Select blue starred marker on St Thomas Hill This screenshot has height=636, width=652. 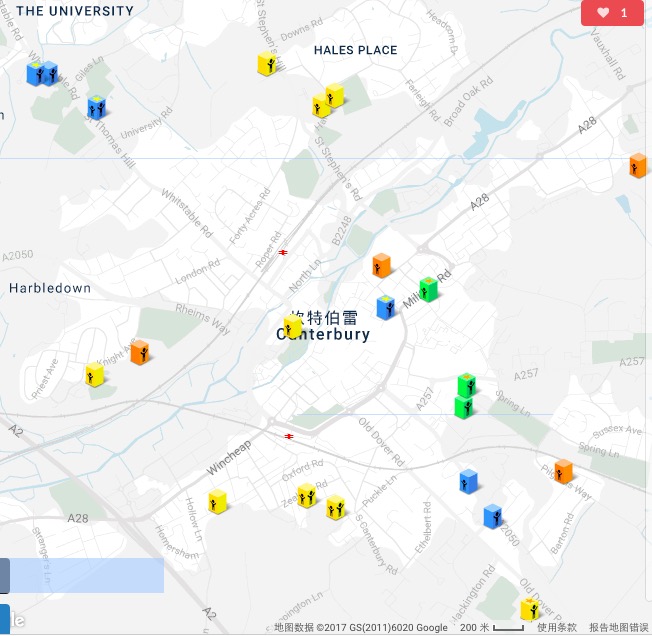click(96, 108)
